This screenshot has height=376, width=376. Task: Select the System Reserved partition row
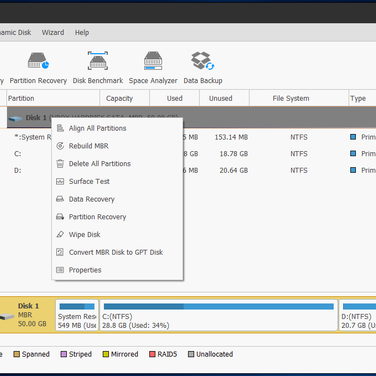pyautogui.click(x=188, y=137)
